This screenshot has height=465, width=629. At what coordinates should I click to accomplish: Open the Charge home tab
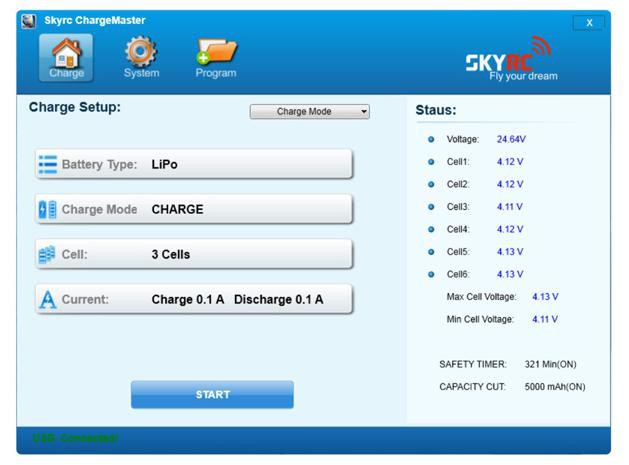click(x=66, y=58)
